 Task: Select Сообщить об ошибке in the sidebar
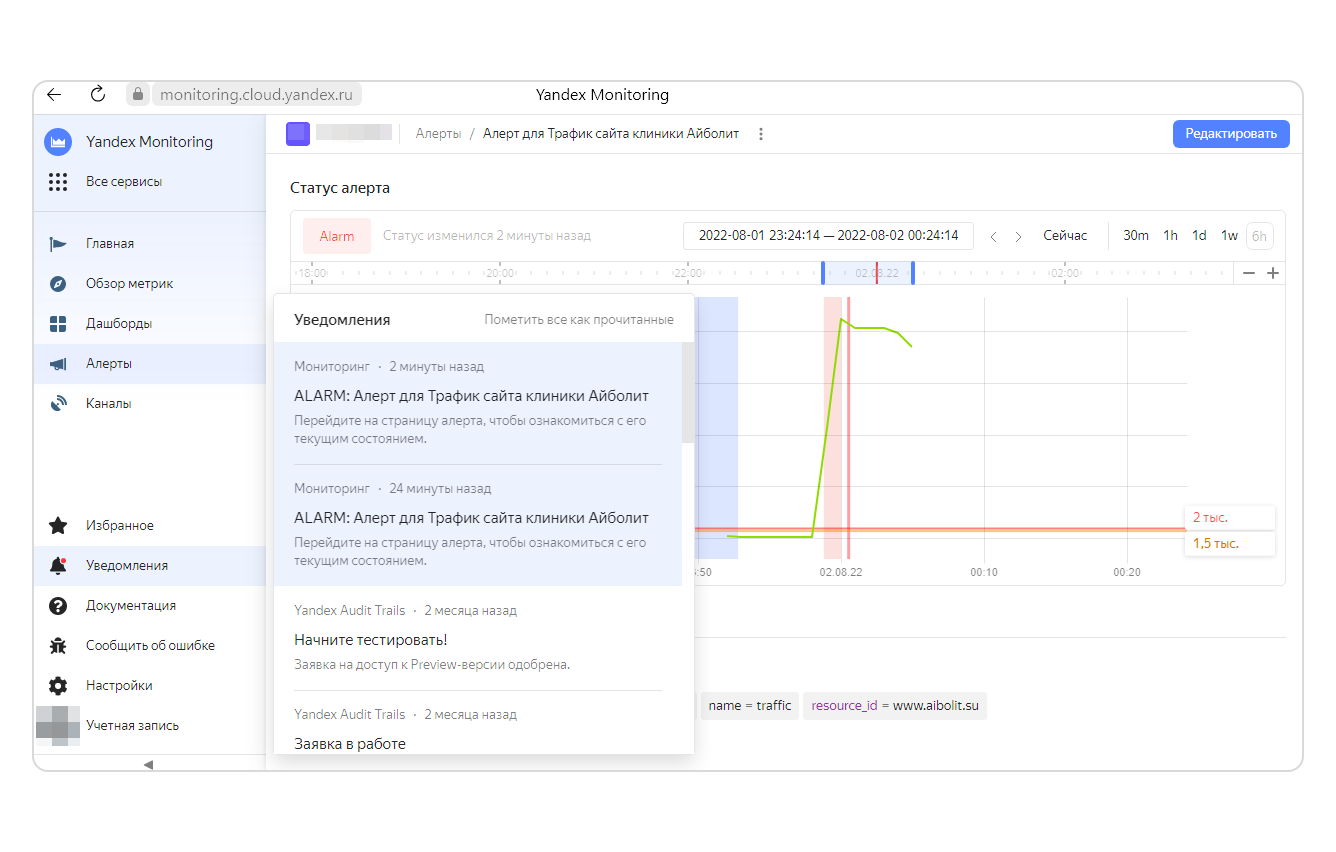coord(149,646)
